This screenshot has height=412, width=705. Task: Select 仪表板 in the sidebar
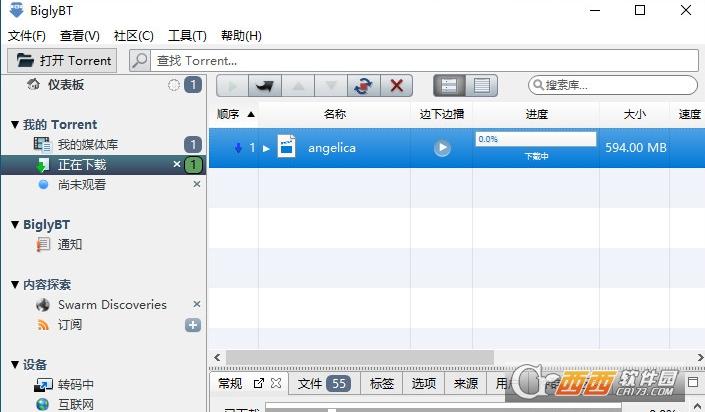pyautogui.click(x=66, y=85)
